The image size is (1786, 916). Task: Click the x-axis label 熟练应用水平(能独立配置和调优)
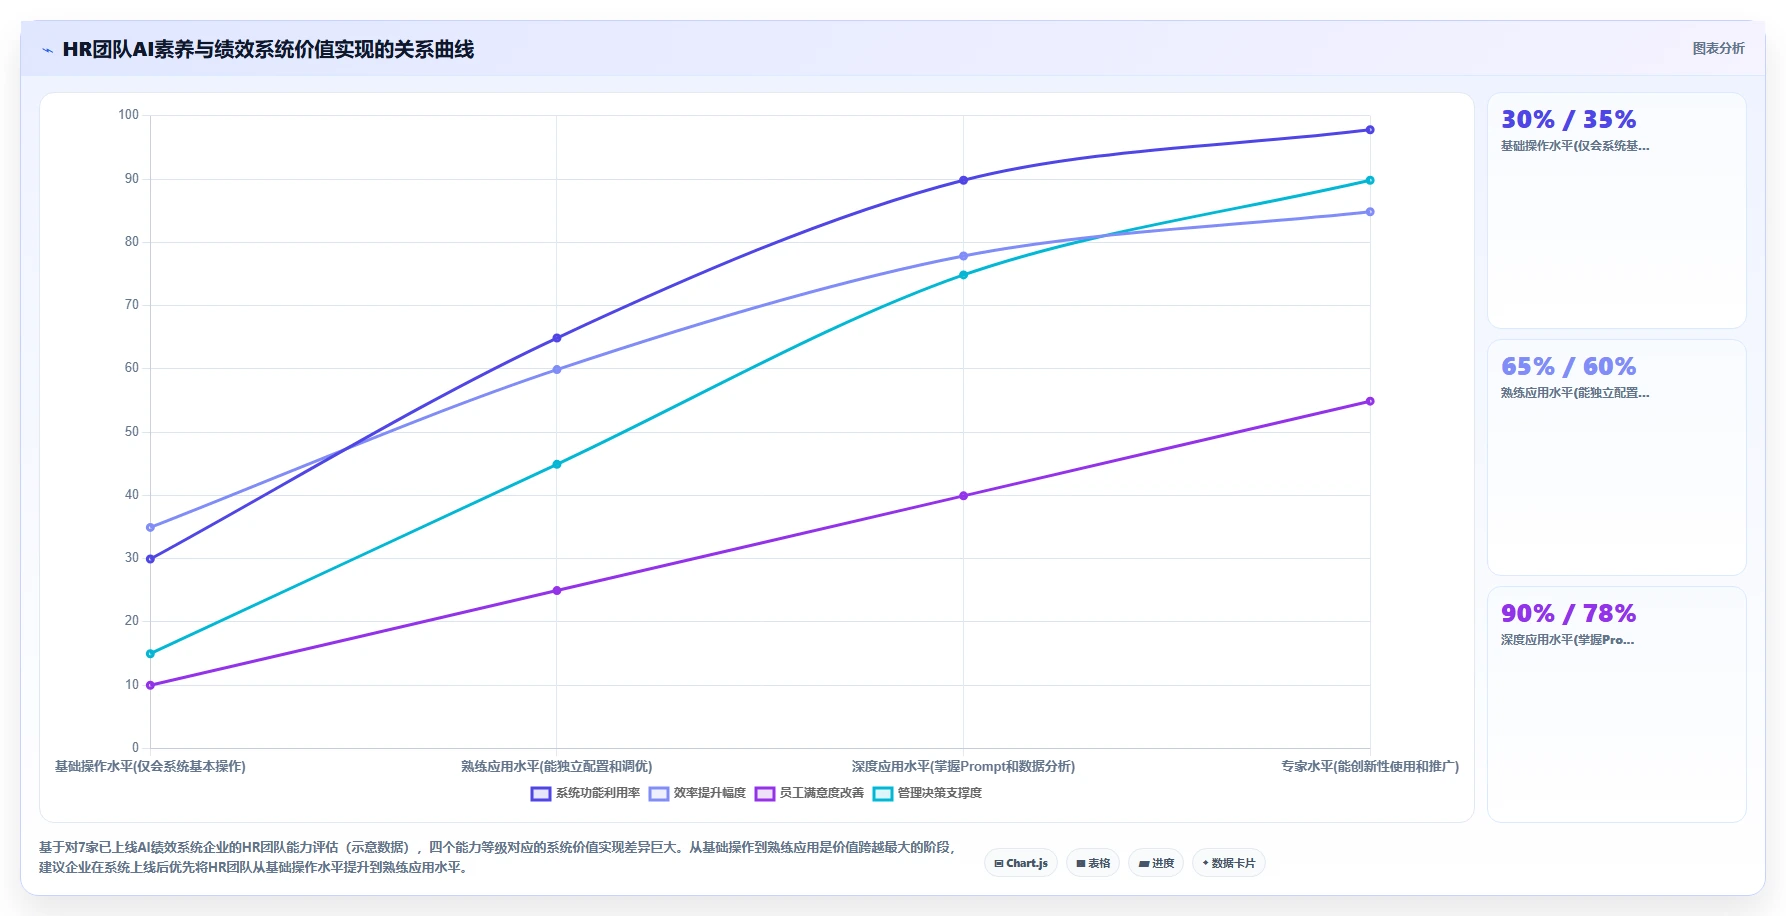(x=557, y=767)
